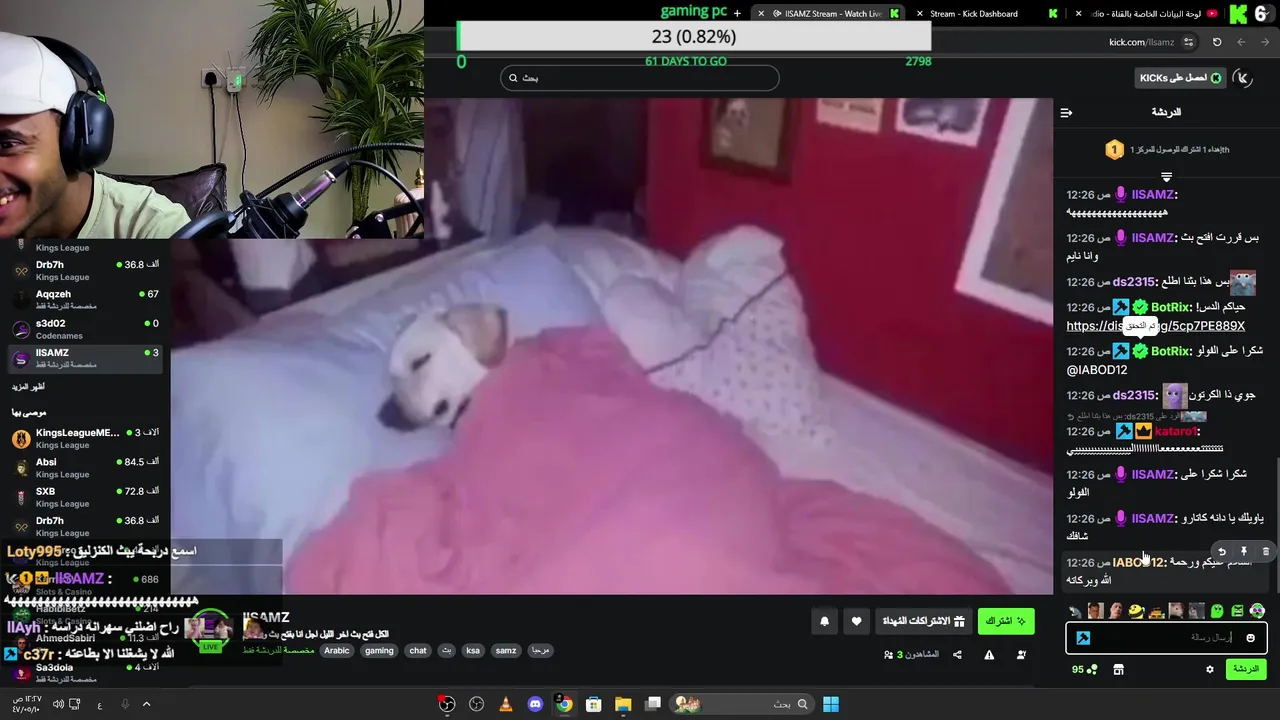The width and height of the screenshot is (1280, 720).
Task: Click the yellow bee emote
Action: pyautogui.click(x=1136, y=611)
